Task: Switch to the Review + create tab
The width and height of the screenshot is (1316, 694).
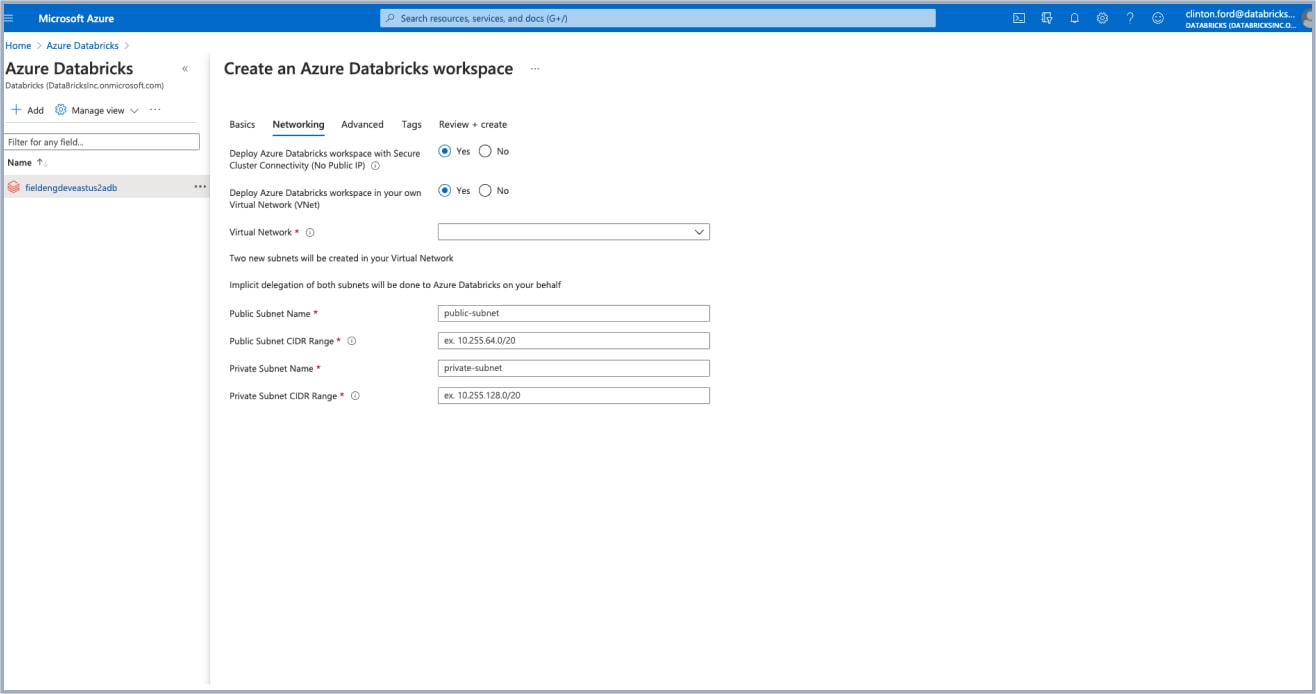Action: (x=472, y=125)
